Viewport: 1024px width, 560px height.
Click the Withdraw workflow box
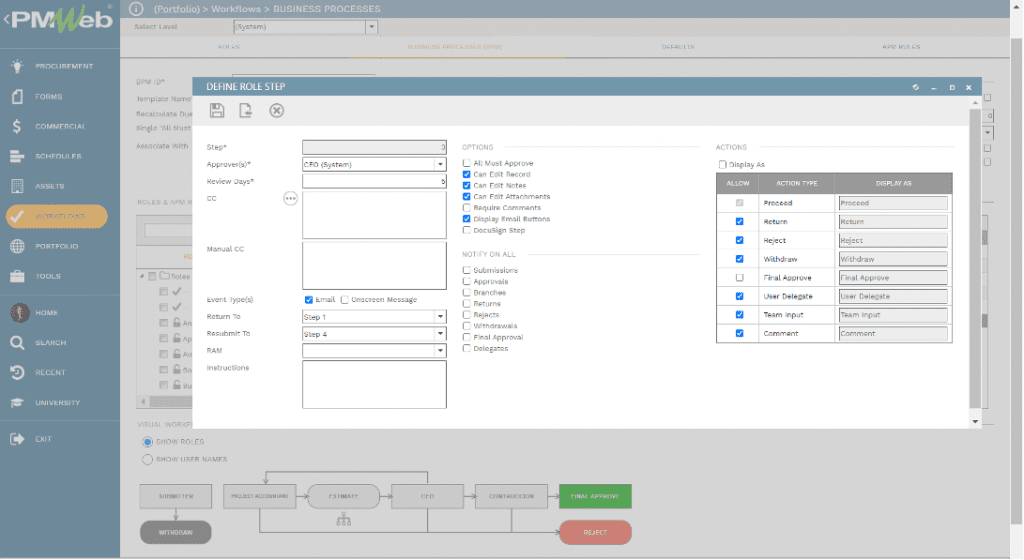point(176,533)
